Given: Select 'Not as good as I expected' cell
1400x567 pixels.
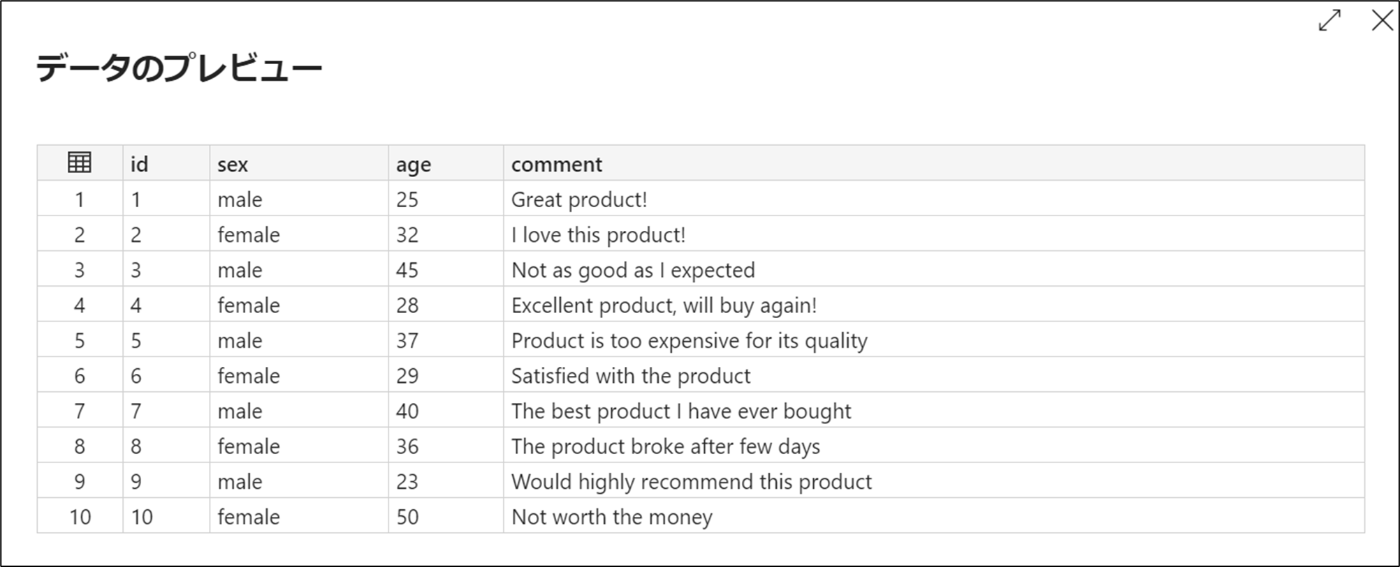Looking at the screenshot, I should coord(934,269).
